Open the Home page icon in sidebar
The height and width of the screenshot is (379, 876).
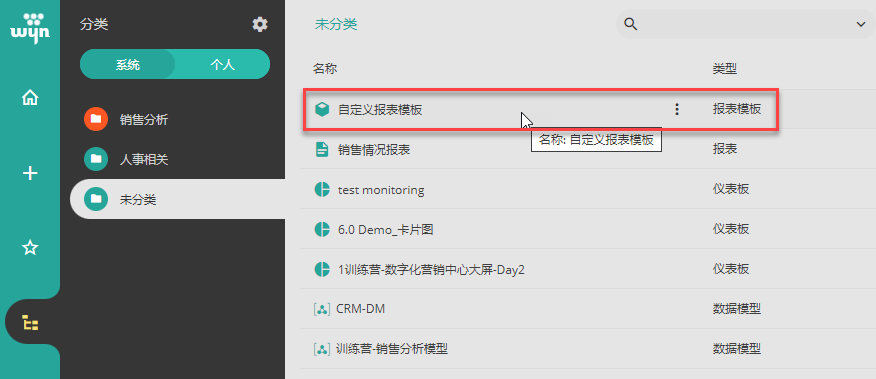click(30, 98)
